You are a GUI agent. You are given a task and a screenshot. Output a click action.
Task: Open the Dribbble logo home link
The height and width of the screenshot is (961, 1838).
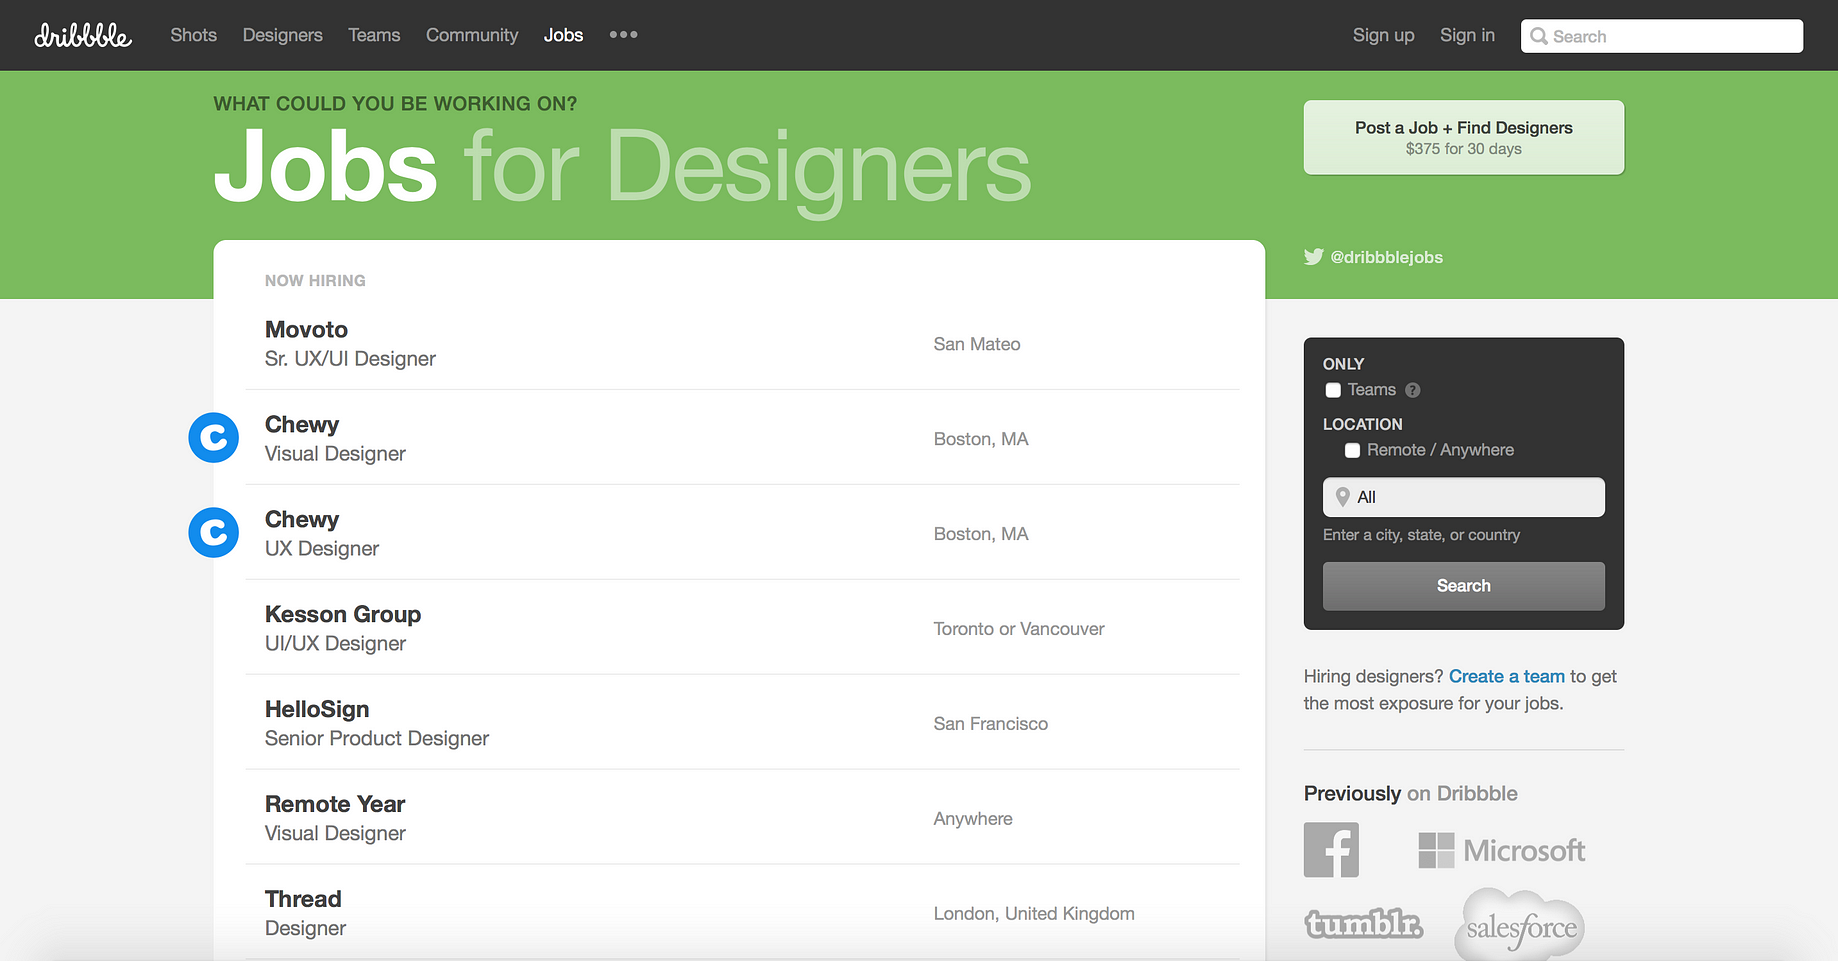(83, 35)
